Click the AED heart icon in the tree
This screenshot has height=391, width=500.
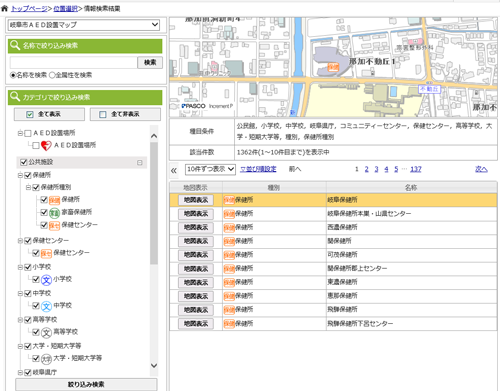[46, 145]
